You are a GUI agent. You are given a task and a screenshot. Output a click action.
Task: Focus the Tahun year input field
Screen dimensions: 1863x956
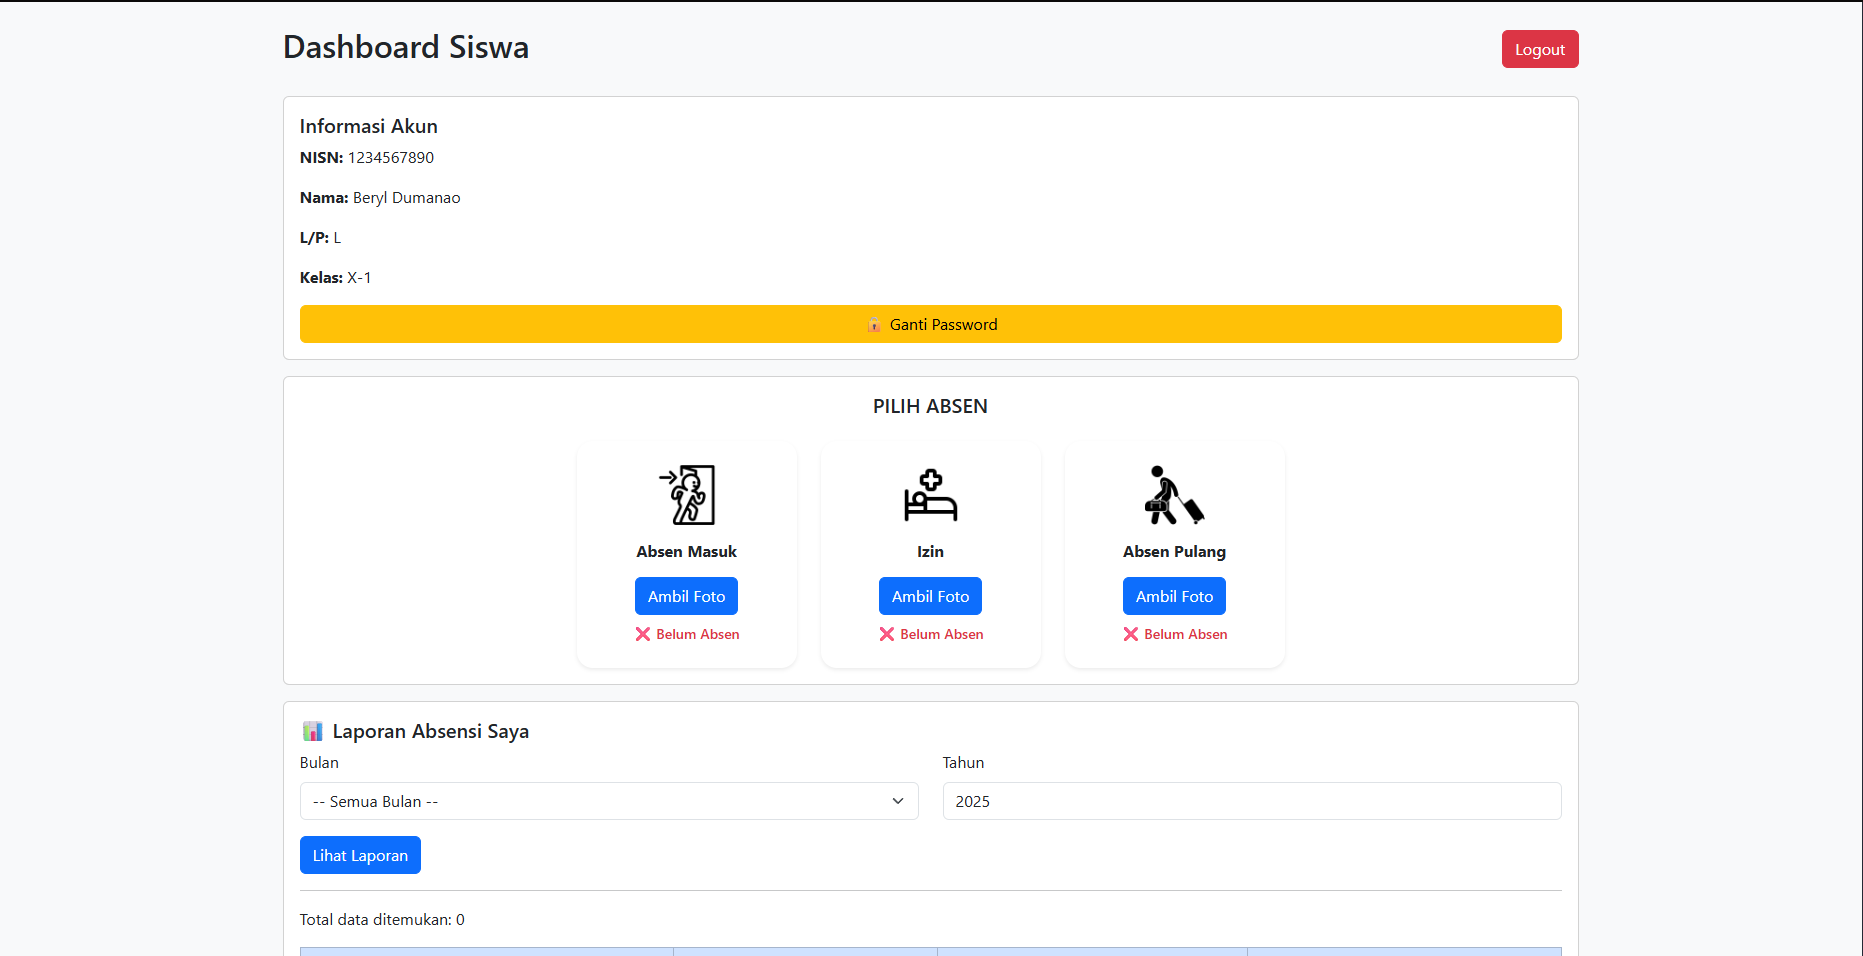click(1251, 801)
